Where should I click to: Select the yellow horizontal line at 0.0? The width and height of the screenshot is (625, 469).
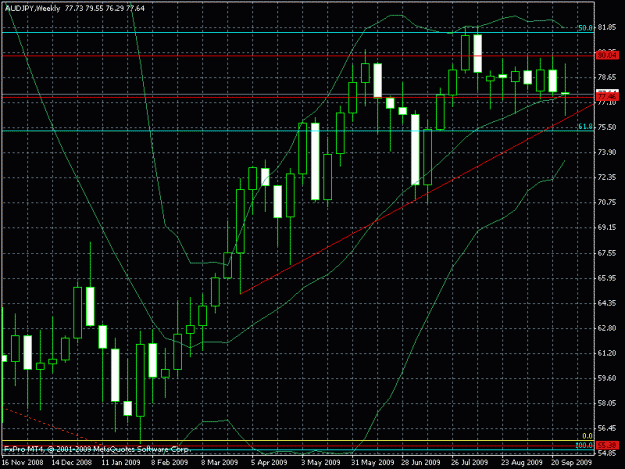(x=298, y=441)
